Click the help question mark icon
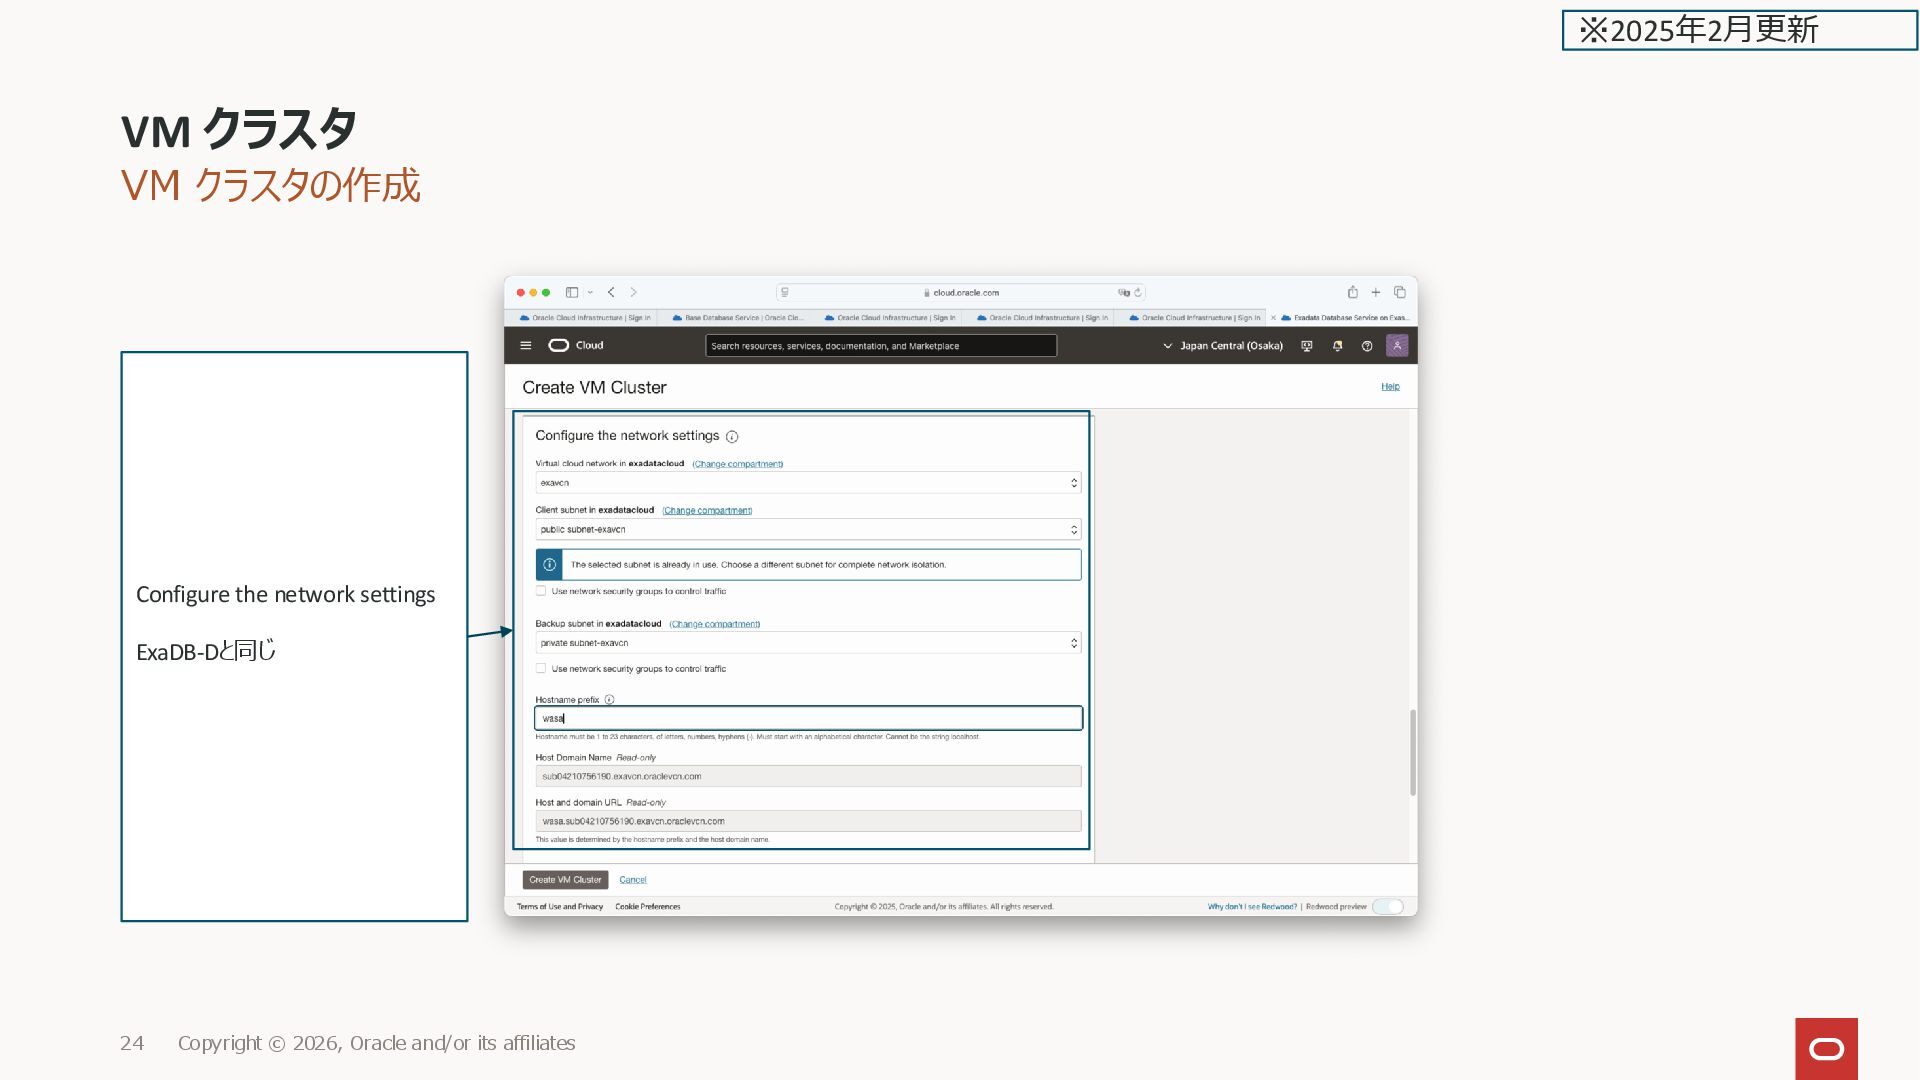The height and width of the screenshot is (1080, 1920). (1367, 346)
